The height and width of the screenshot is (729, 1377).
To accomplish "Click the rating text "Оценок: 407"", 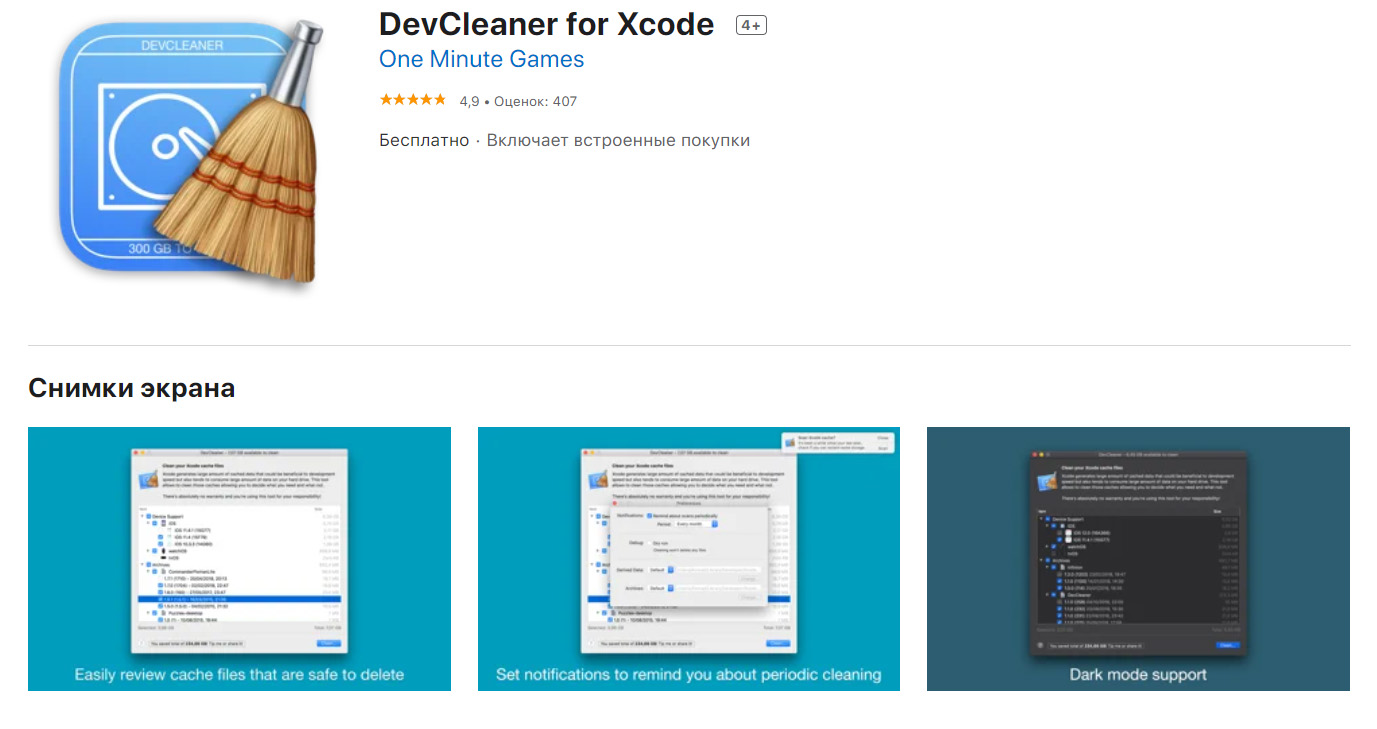I will [x=535, y=101].
